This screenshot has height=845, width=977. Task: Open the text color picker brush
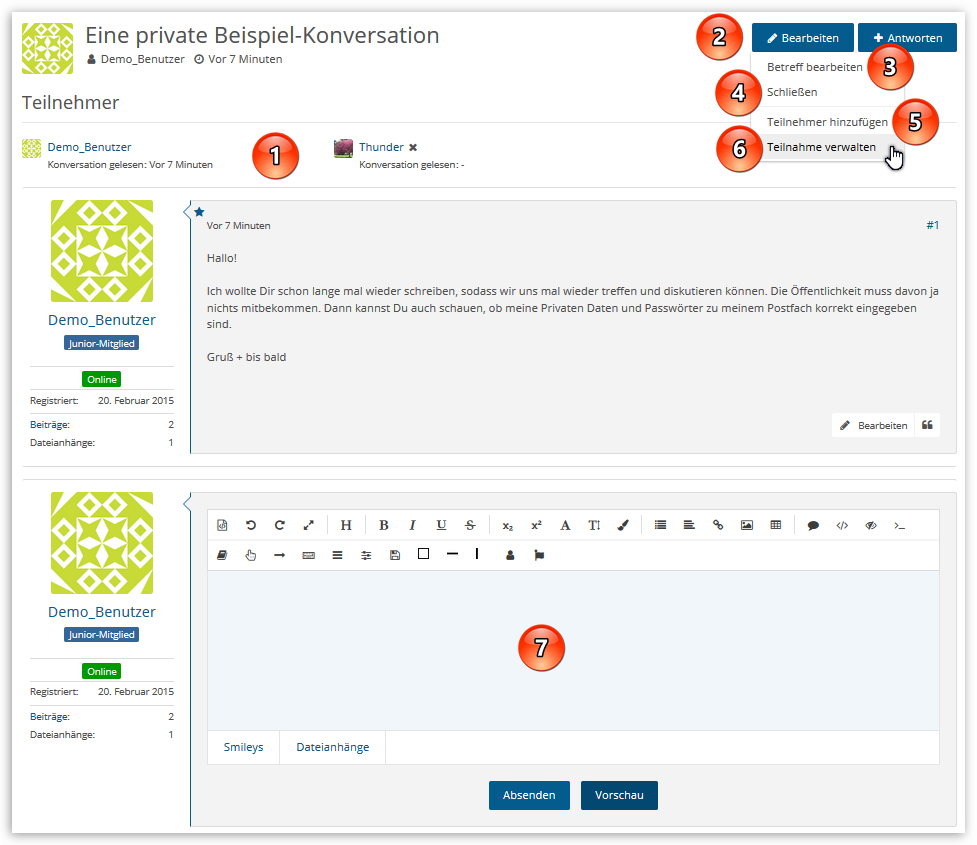[x=623, y=525]
